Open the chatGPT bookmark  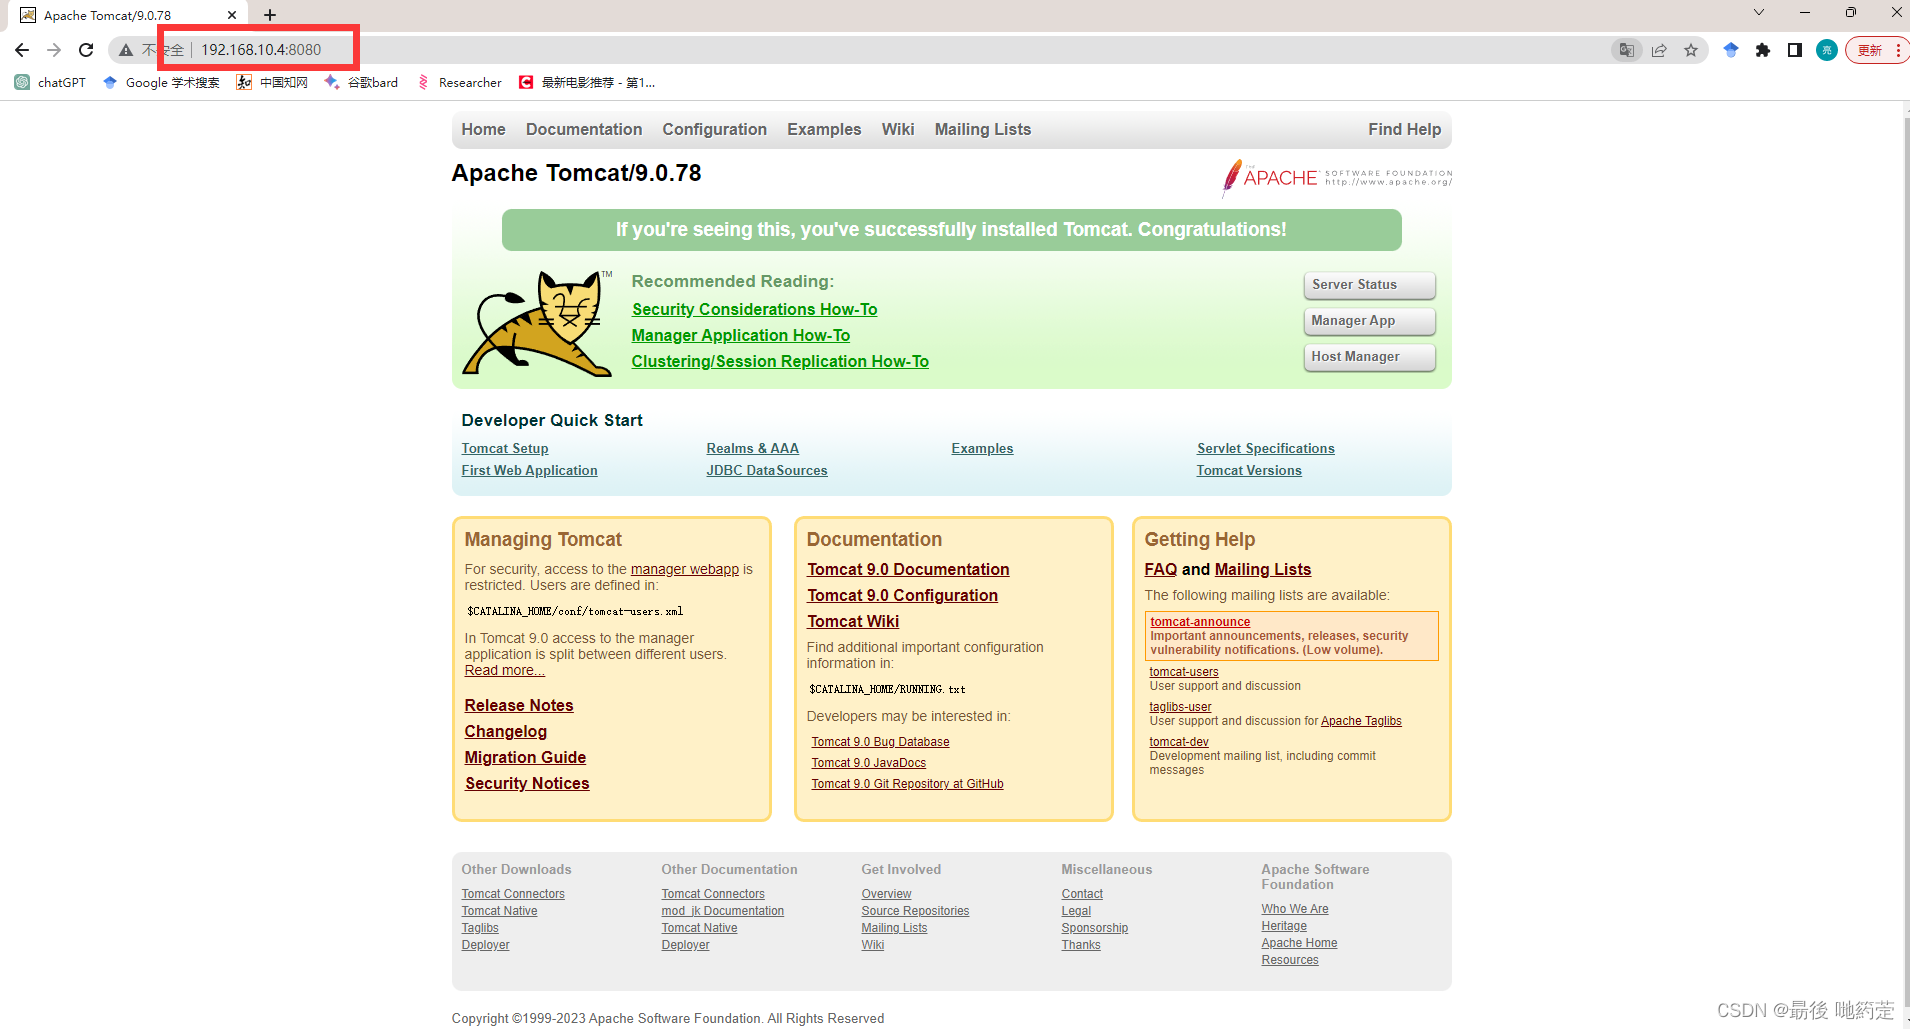(x=50, y=82)
